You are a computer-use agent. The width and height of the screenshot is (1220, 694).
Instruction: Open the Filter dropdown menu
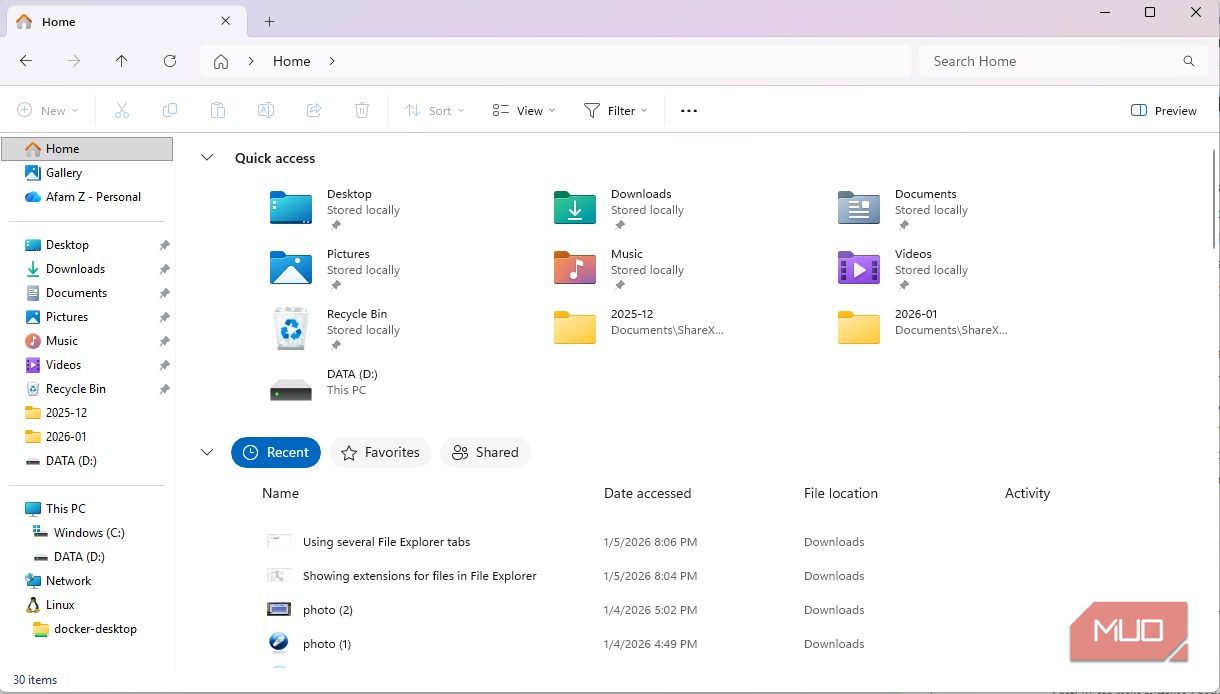[616, 111]
